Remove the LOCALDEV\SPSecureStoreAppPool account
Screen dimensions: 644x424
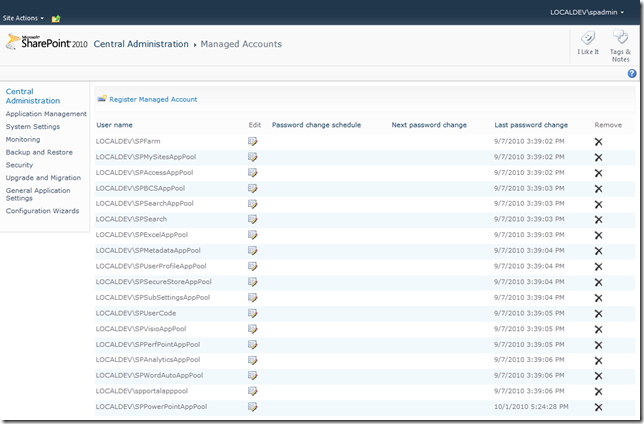point(598,282)
